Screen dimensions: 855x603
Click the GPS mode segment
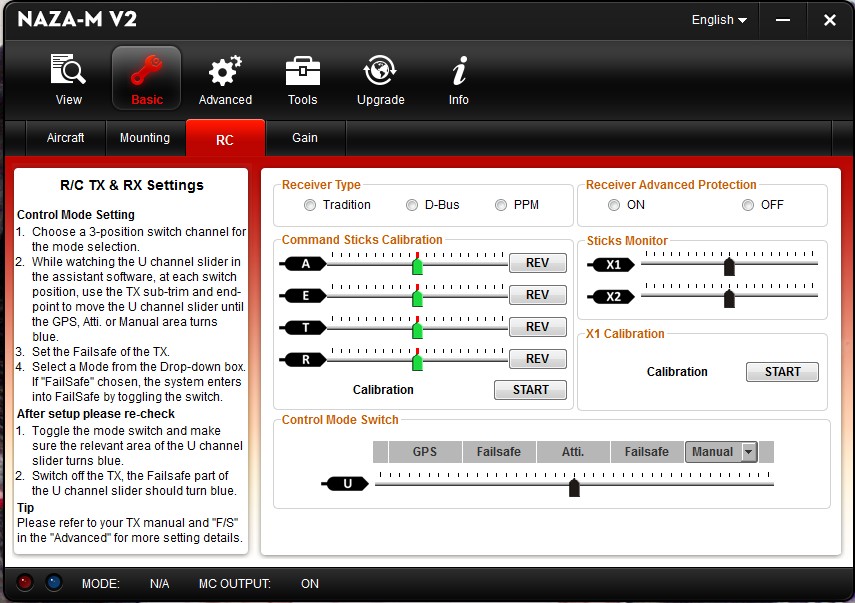coord(425,452)
